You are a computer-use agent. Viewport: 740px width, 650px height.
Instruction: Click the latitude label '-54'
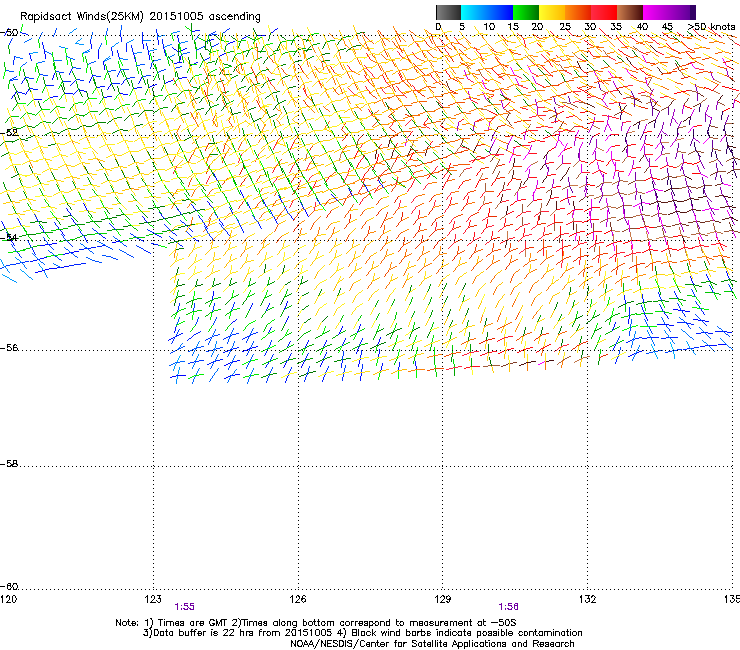[x=9, y=237]
